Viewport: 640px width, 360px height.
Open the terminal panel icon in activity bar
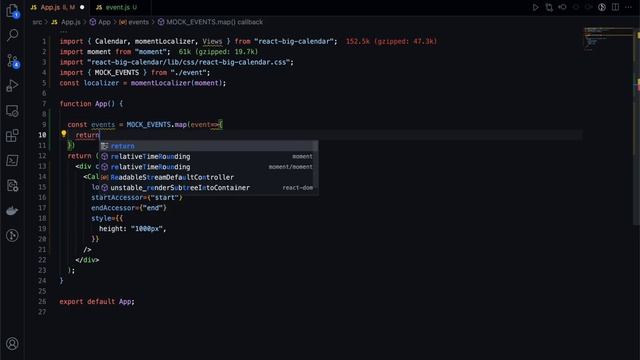point(12,160)
